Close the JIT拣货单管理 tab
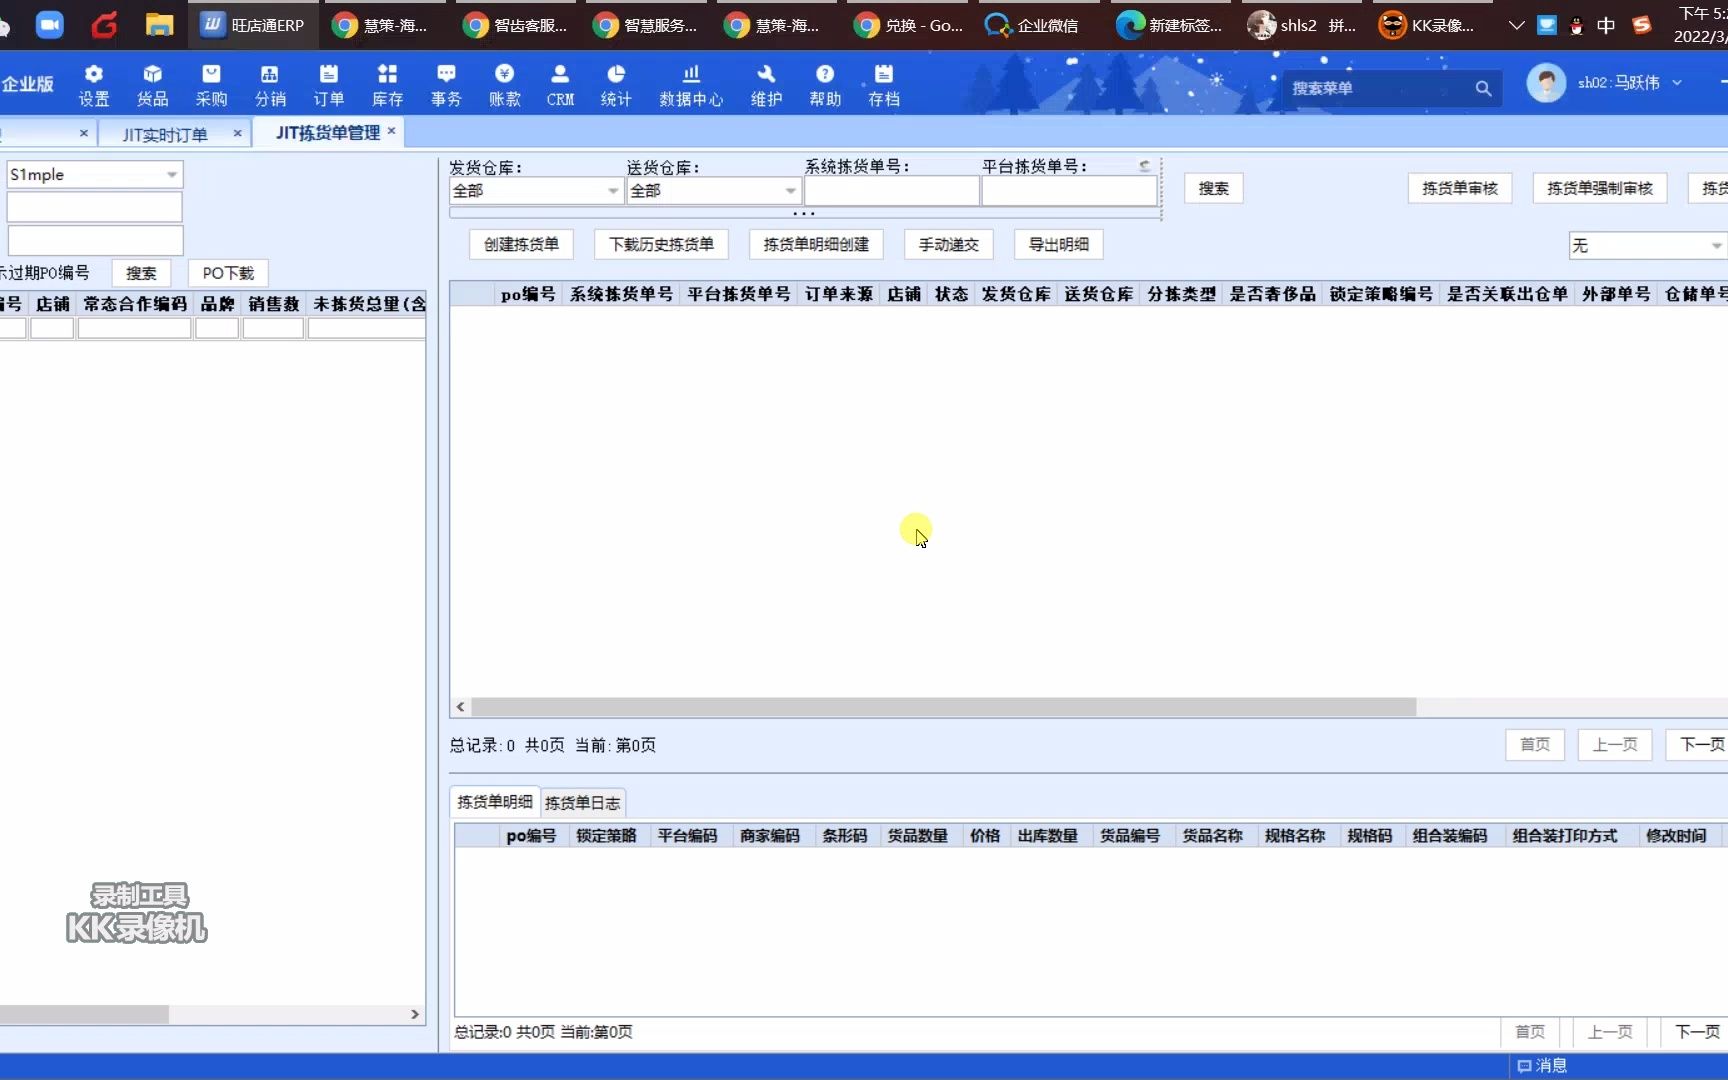This screenshot has width=1728, height=1080. pos(392,131)
